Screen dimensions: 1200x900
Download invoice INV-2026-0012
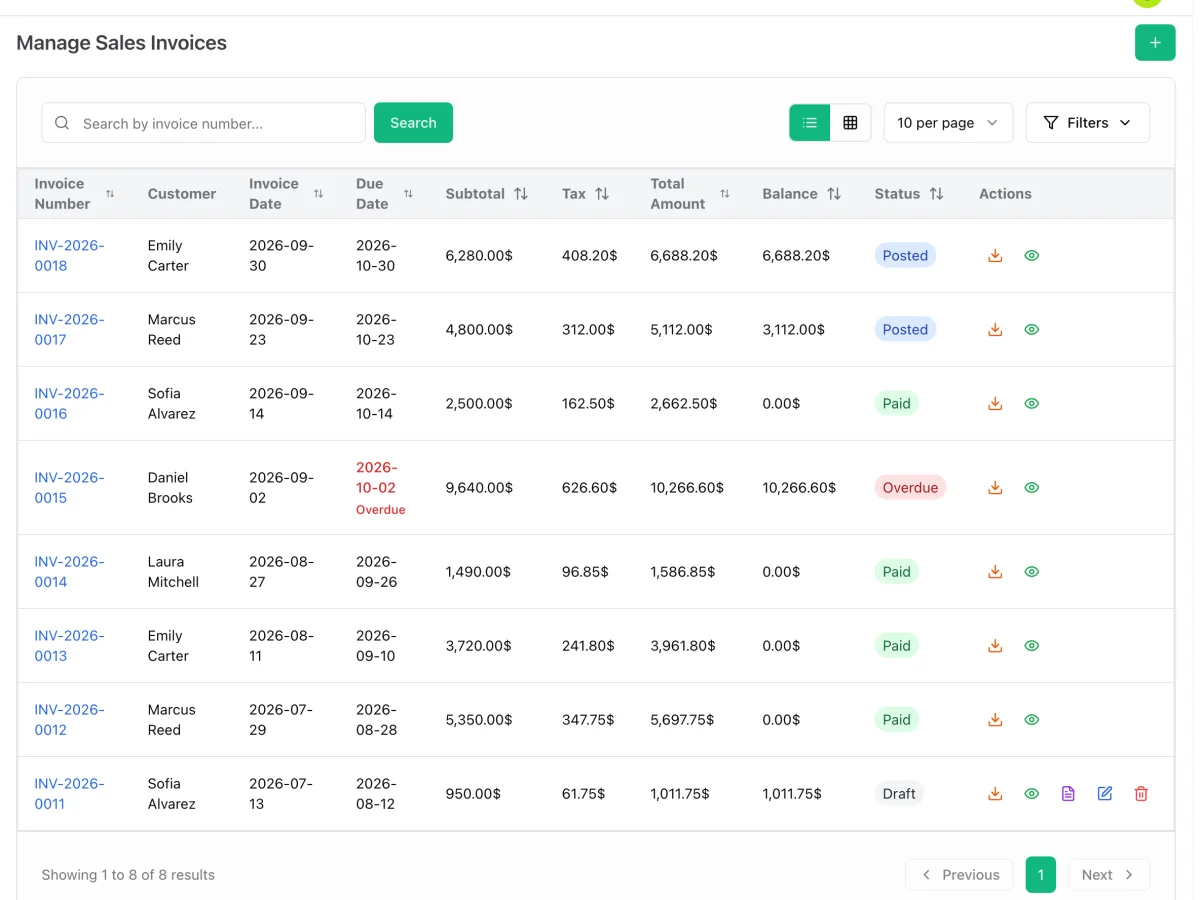point(995,720)
